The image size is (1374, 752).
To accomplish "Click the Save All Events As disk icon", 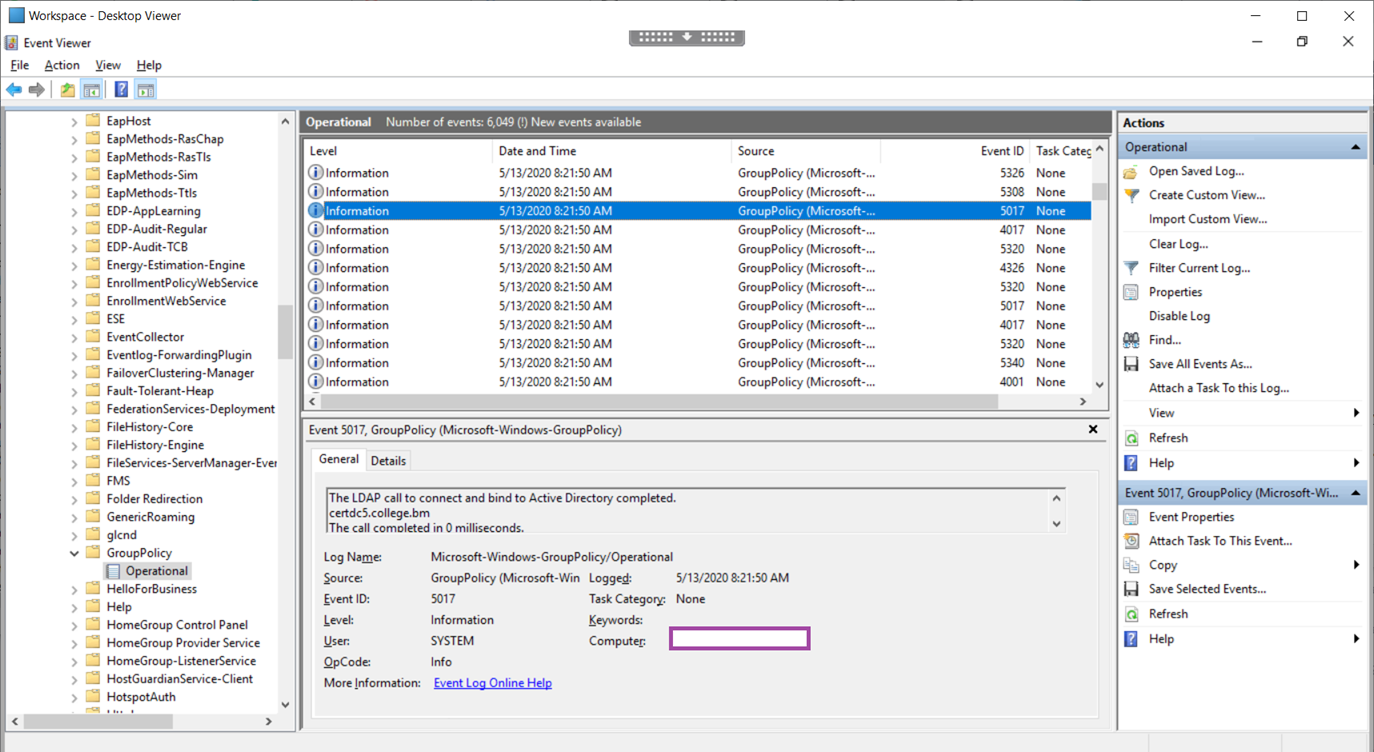I will point(1131,364).
